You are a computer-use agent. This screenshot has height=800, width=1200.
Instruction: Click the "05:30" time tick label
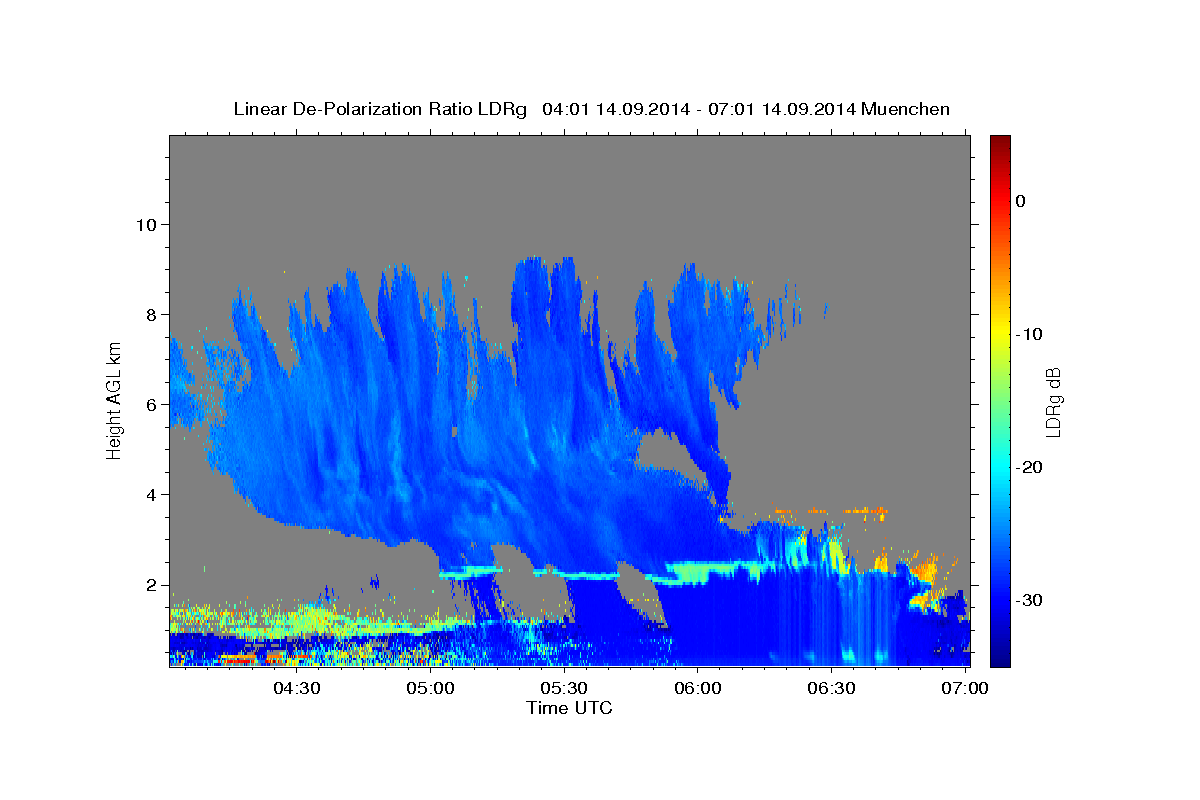[565, 689]
